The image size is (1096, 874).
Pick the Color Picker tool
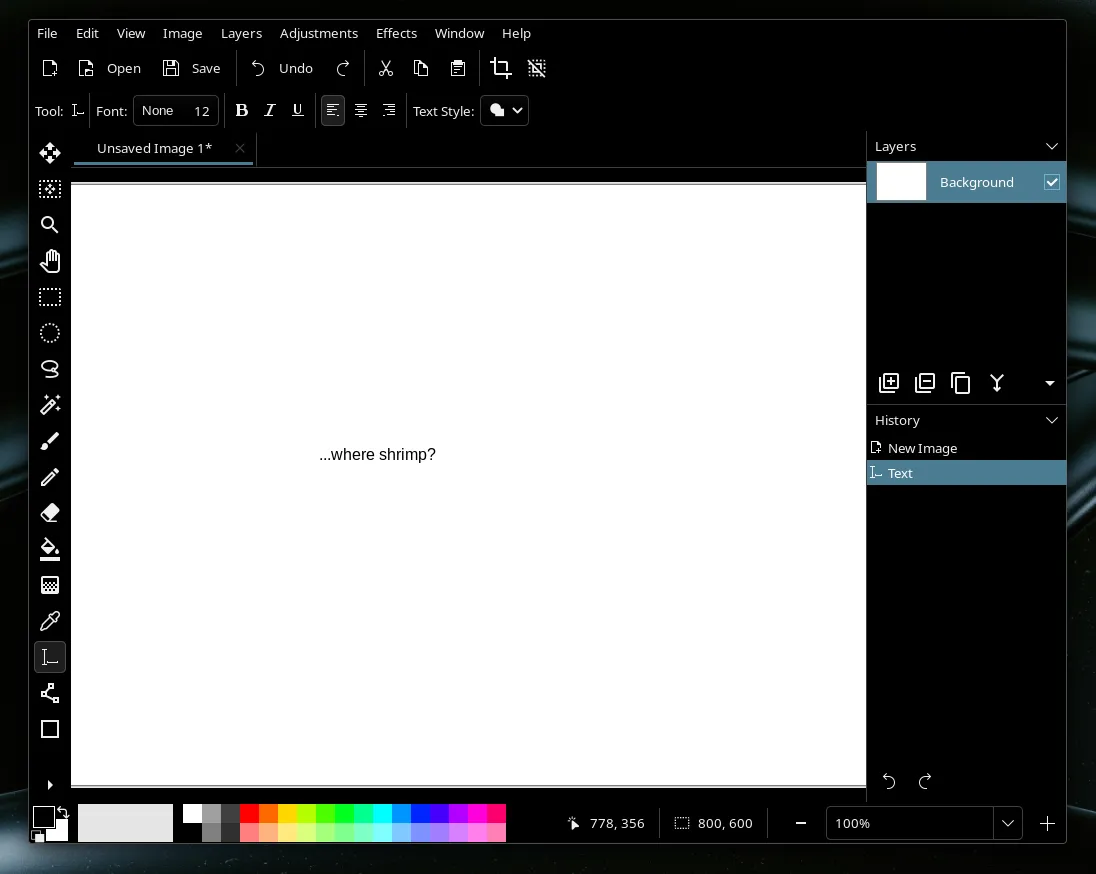coord(50,621)
